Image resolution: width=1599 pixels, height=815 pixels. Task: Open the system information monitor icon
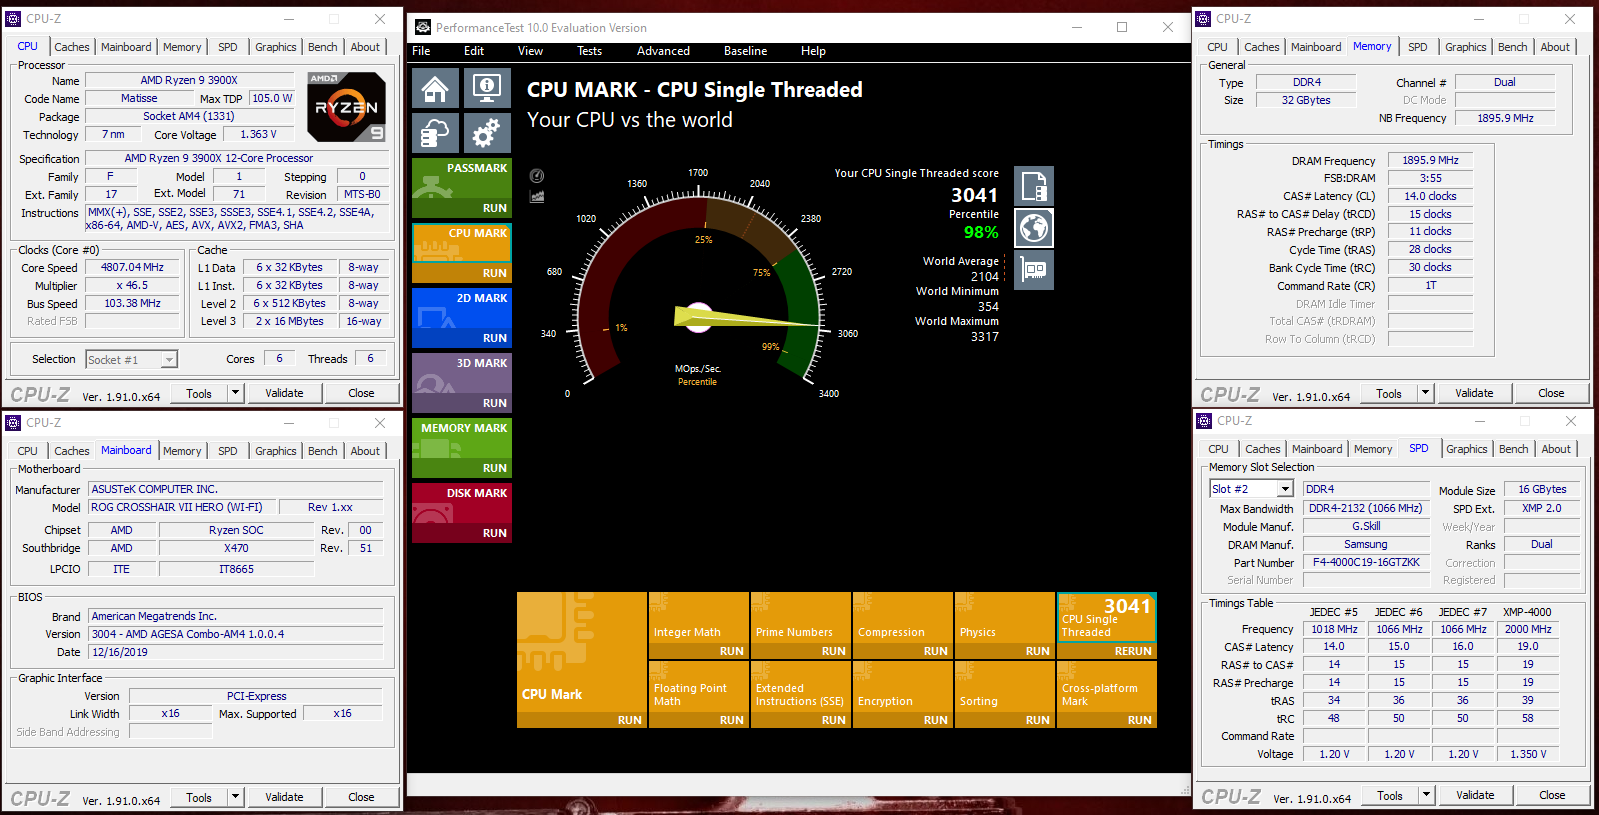tap(487, 89)
